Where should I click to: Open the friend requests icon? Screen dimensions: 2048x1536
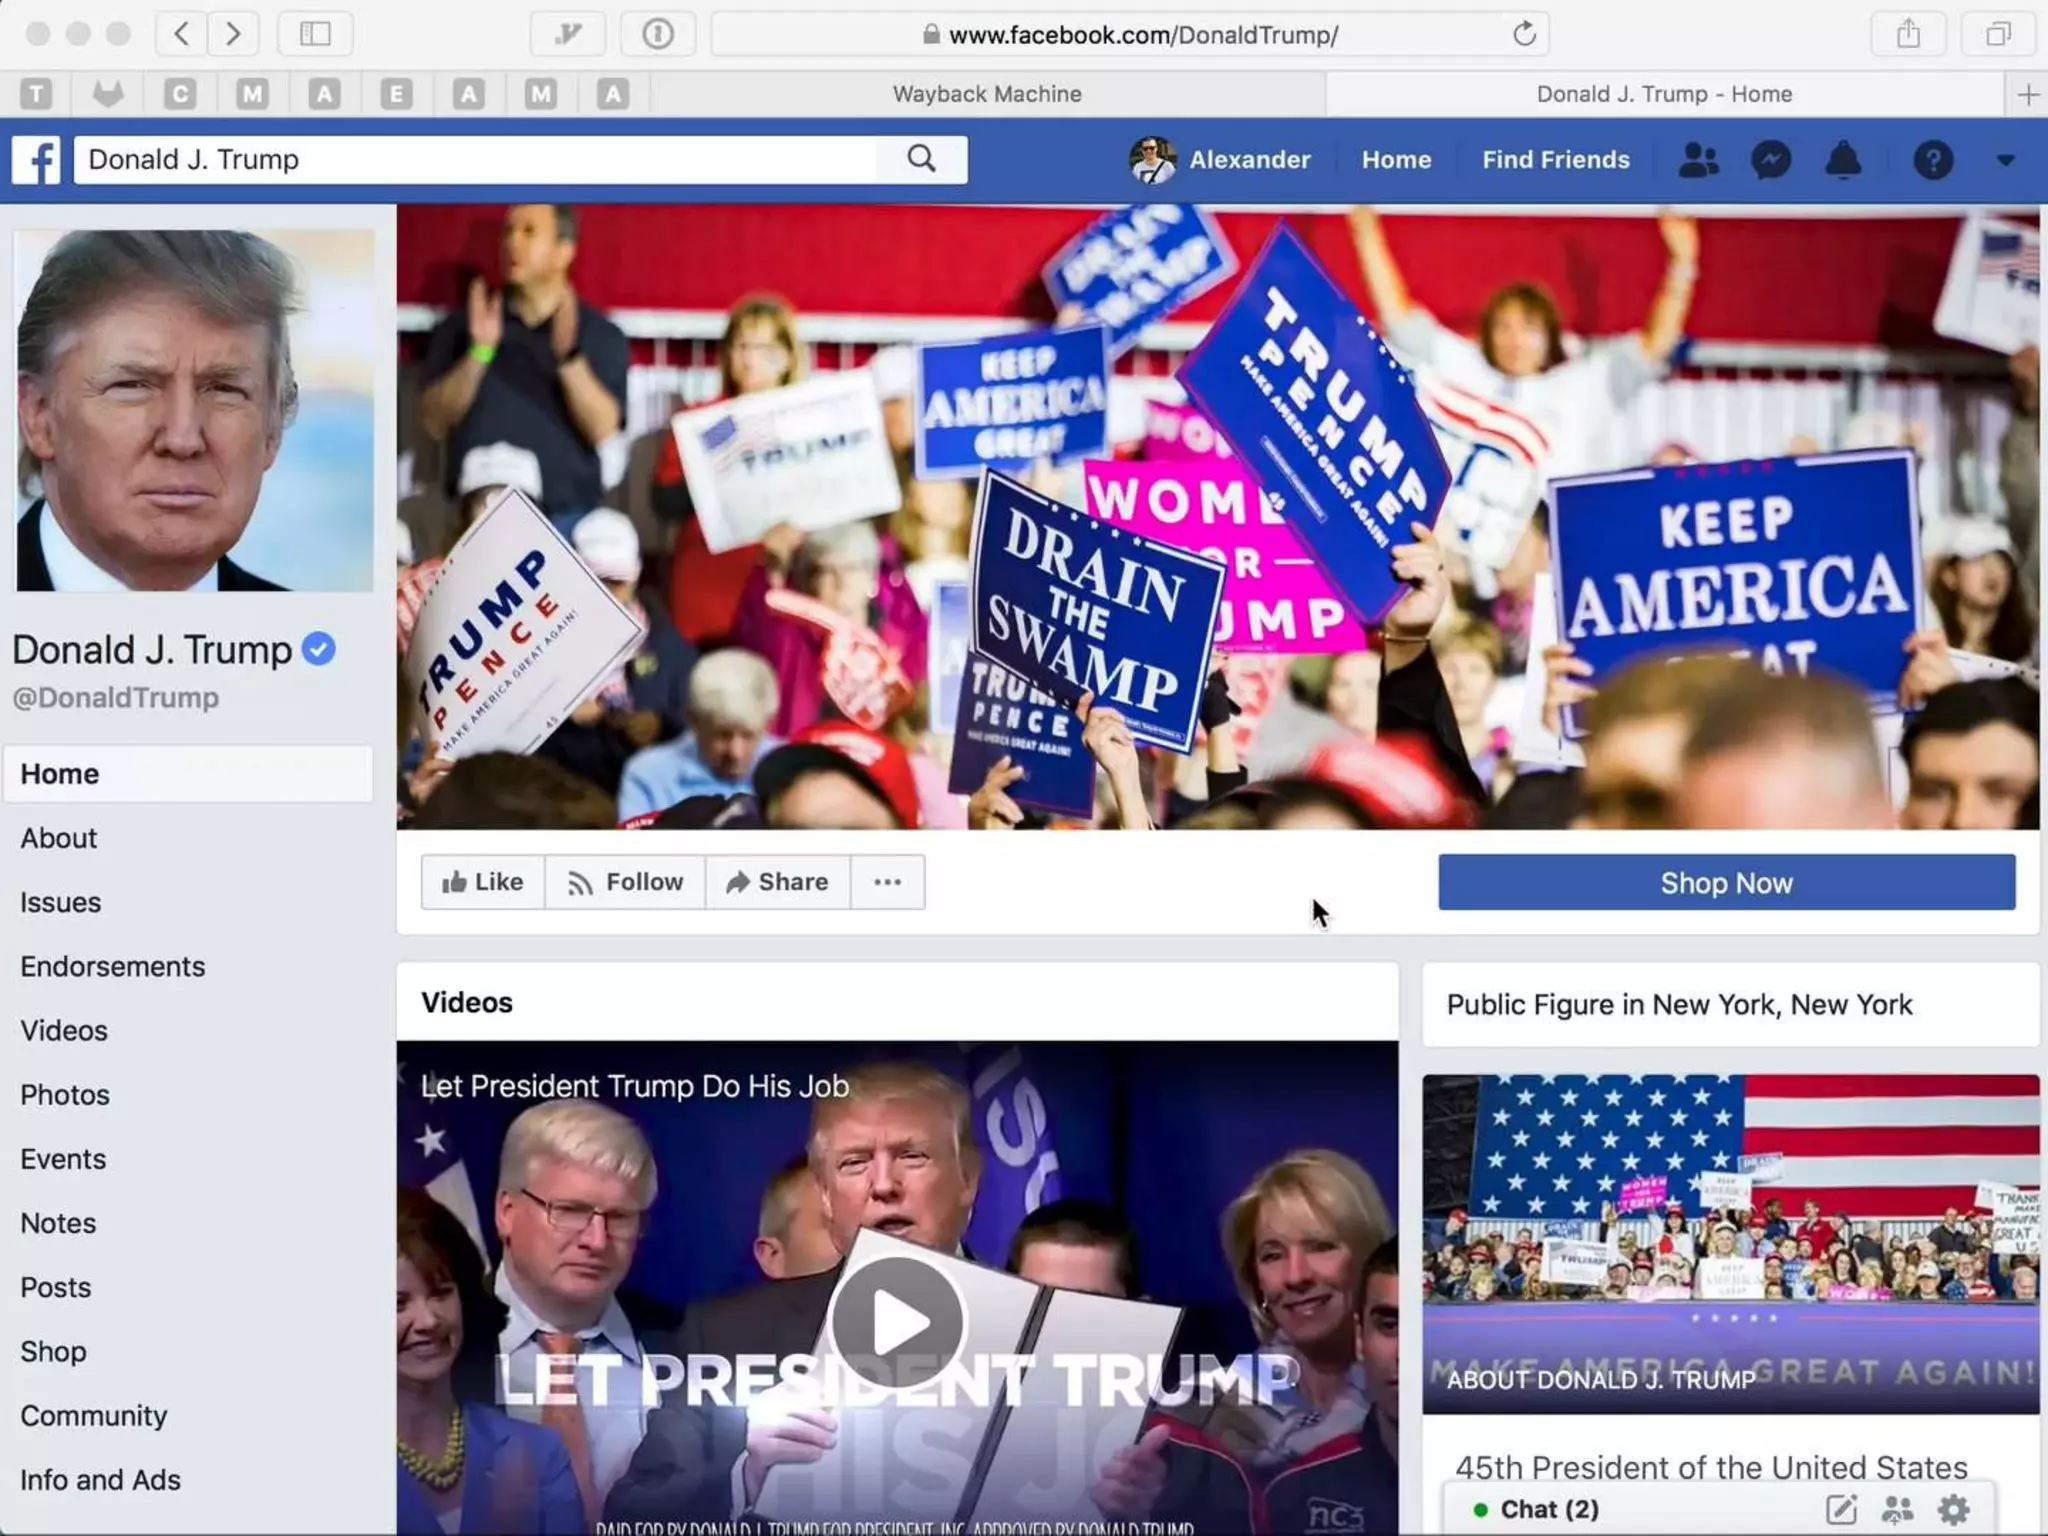(x=1698, y=160)
